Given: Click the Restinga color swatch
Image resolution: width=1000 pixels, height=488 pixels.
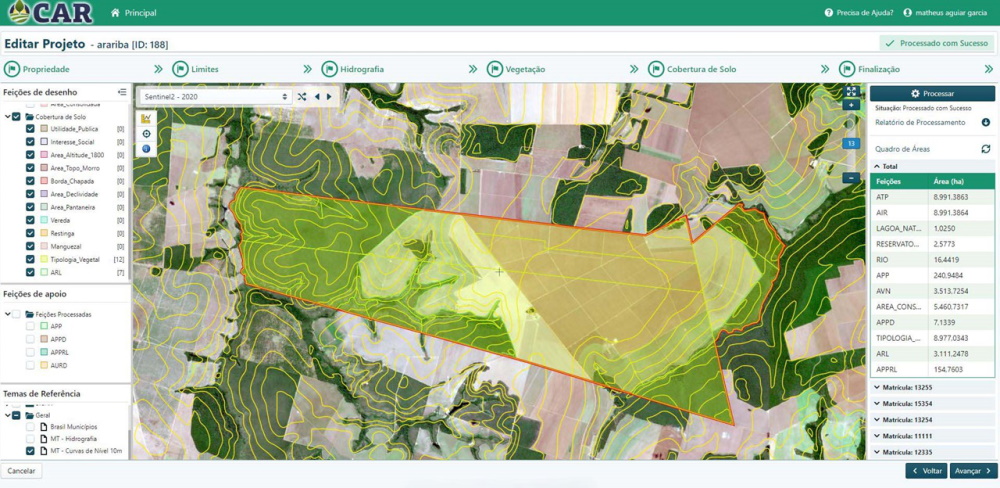Looking at the screenshot, I should [x=44, y=233].
